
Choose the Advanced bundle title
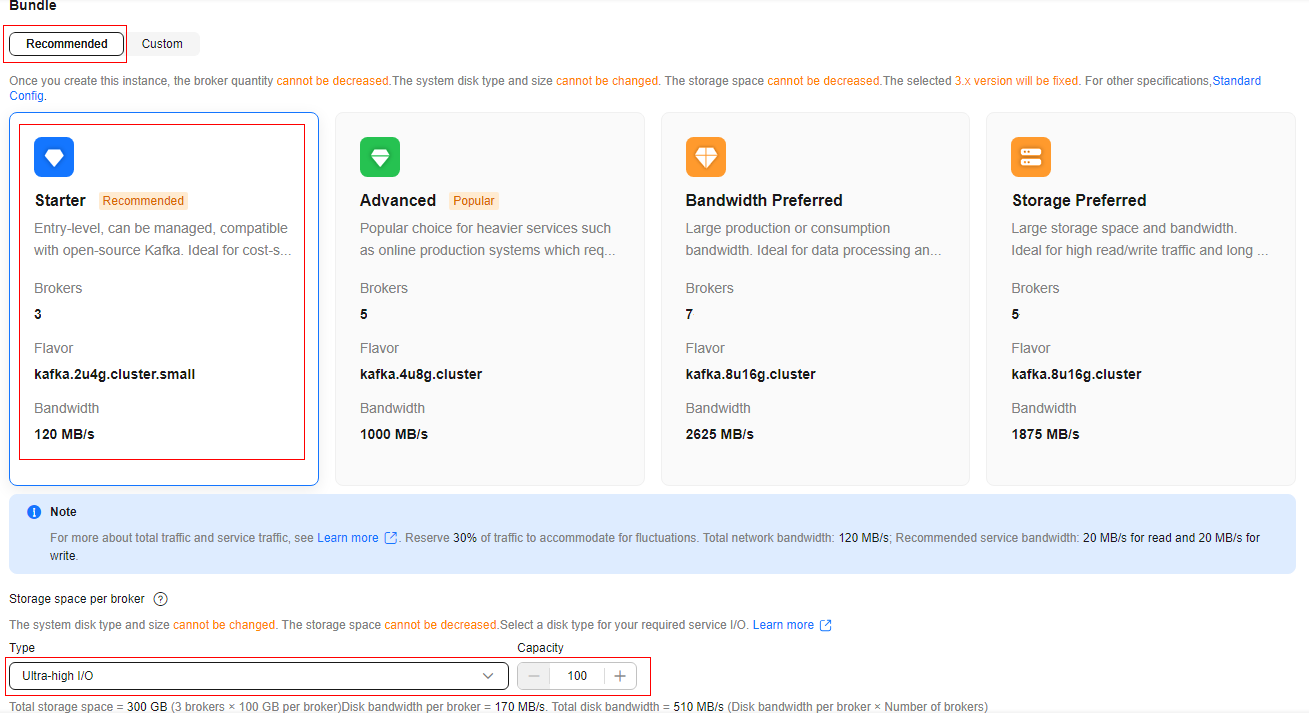click(398, 200)
